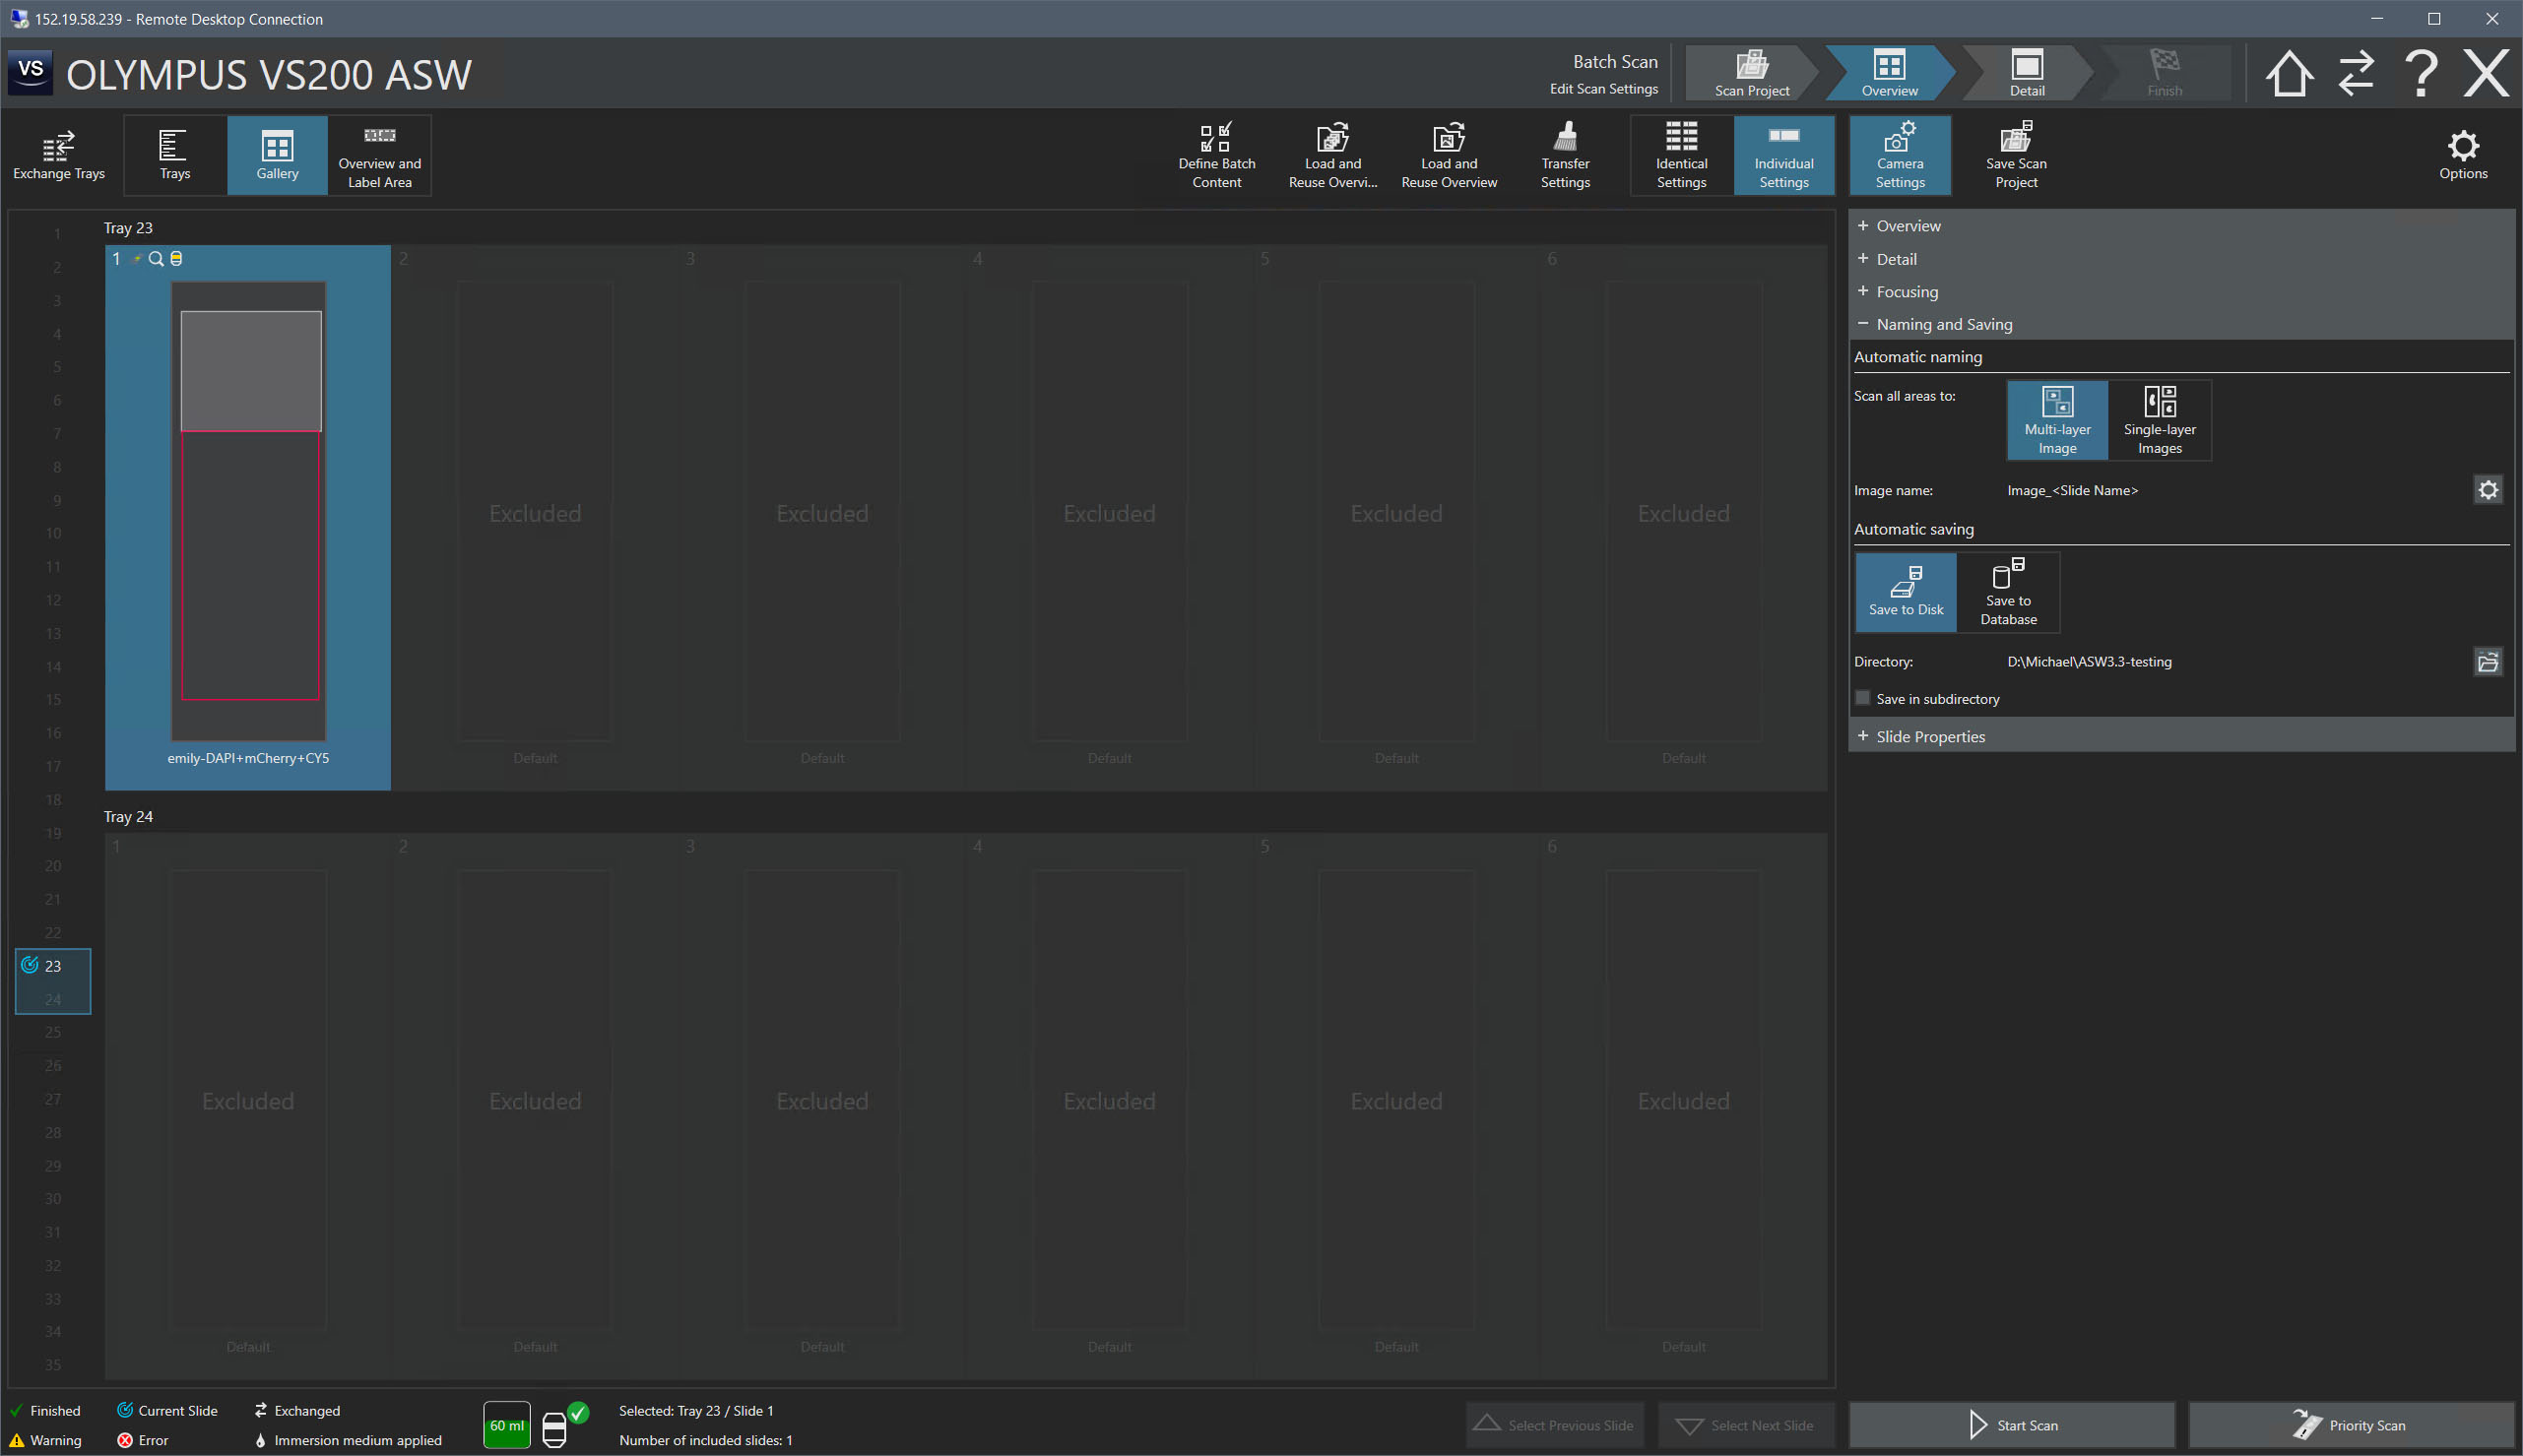Toggle Camera Settings panel
This screenshot has width=2523, height=1456.
point(1899,155)
